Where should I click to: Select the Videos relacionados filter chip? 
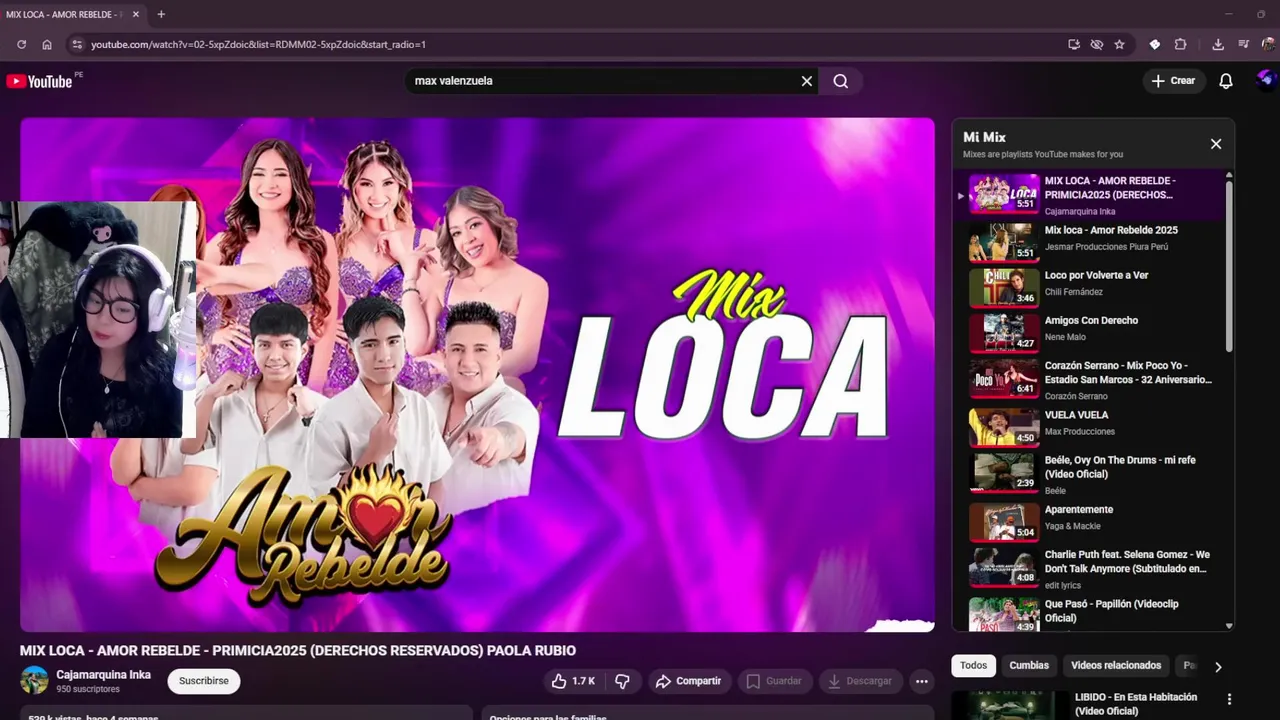(x=1116, y=665)
